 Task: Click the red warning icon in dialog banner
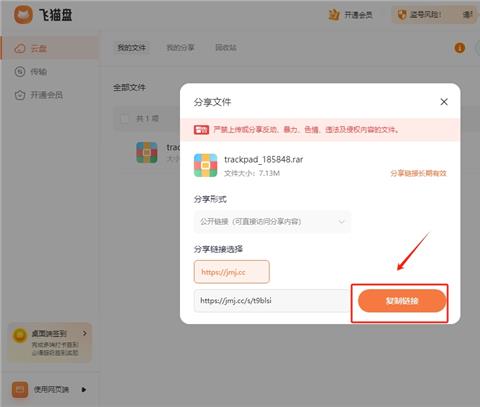(201, 130)
